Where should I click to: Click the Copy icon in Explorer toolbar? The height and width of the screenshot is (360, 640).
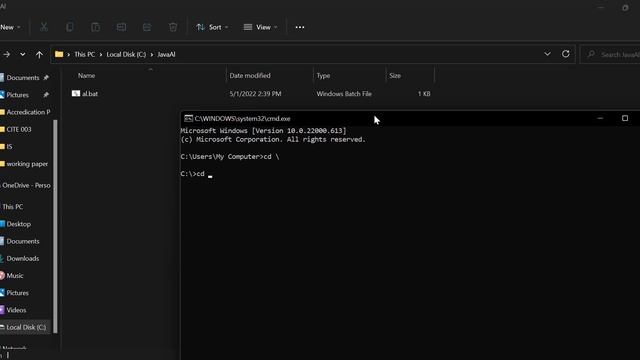coord(70,27)
